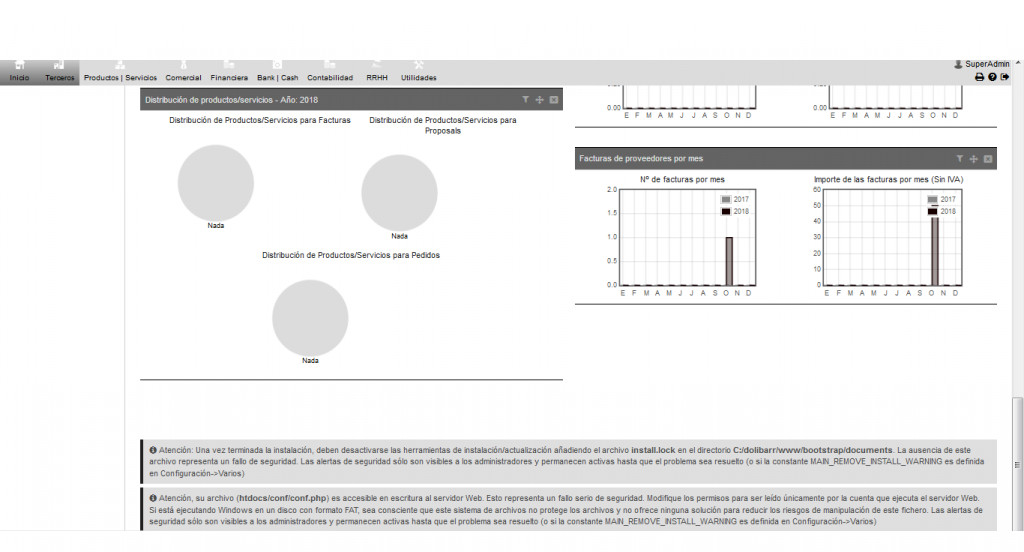
Task: Click 'Nada' label under Proposals pie
Action: pos(399,236)
